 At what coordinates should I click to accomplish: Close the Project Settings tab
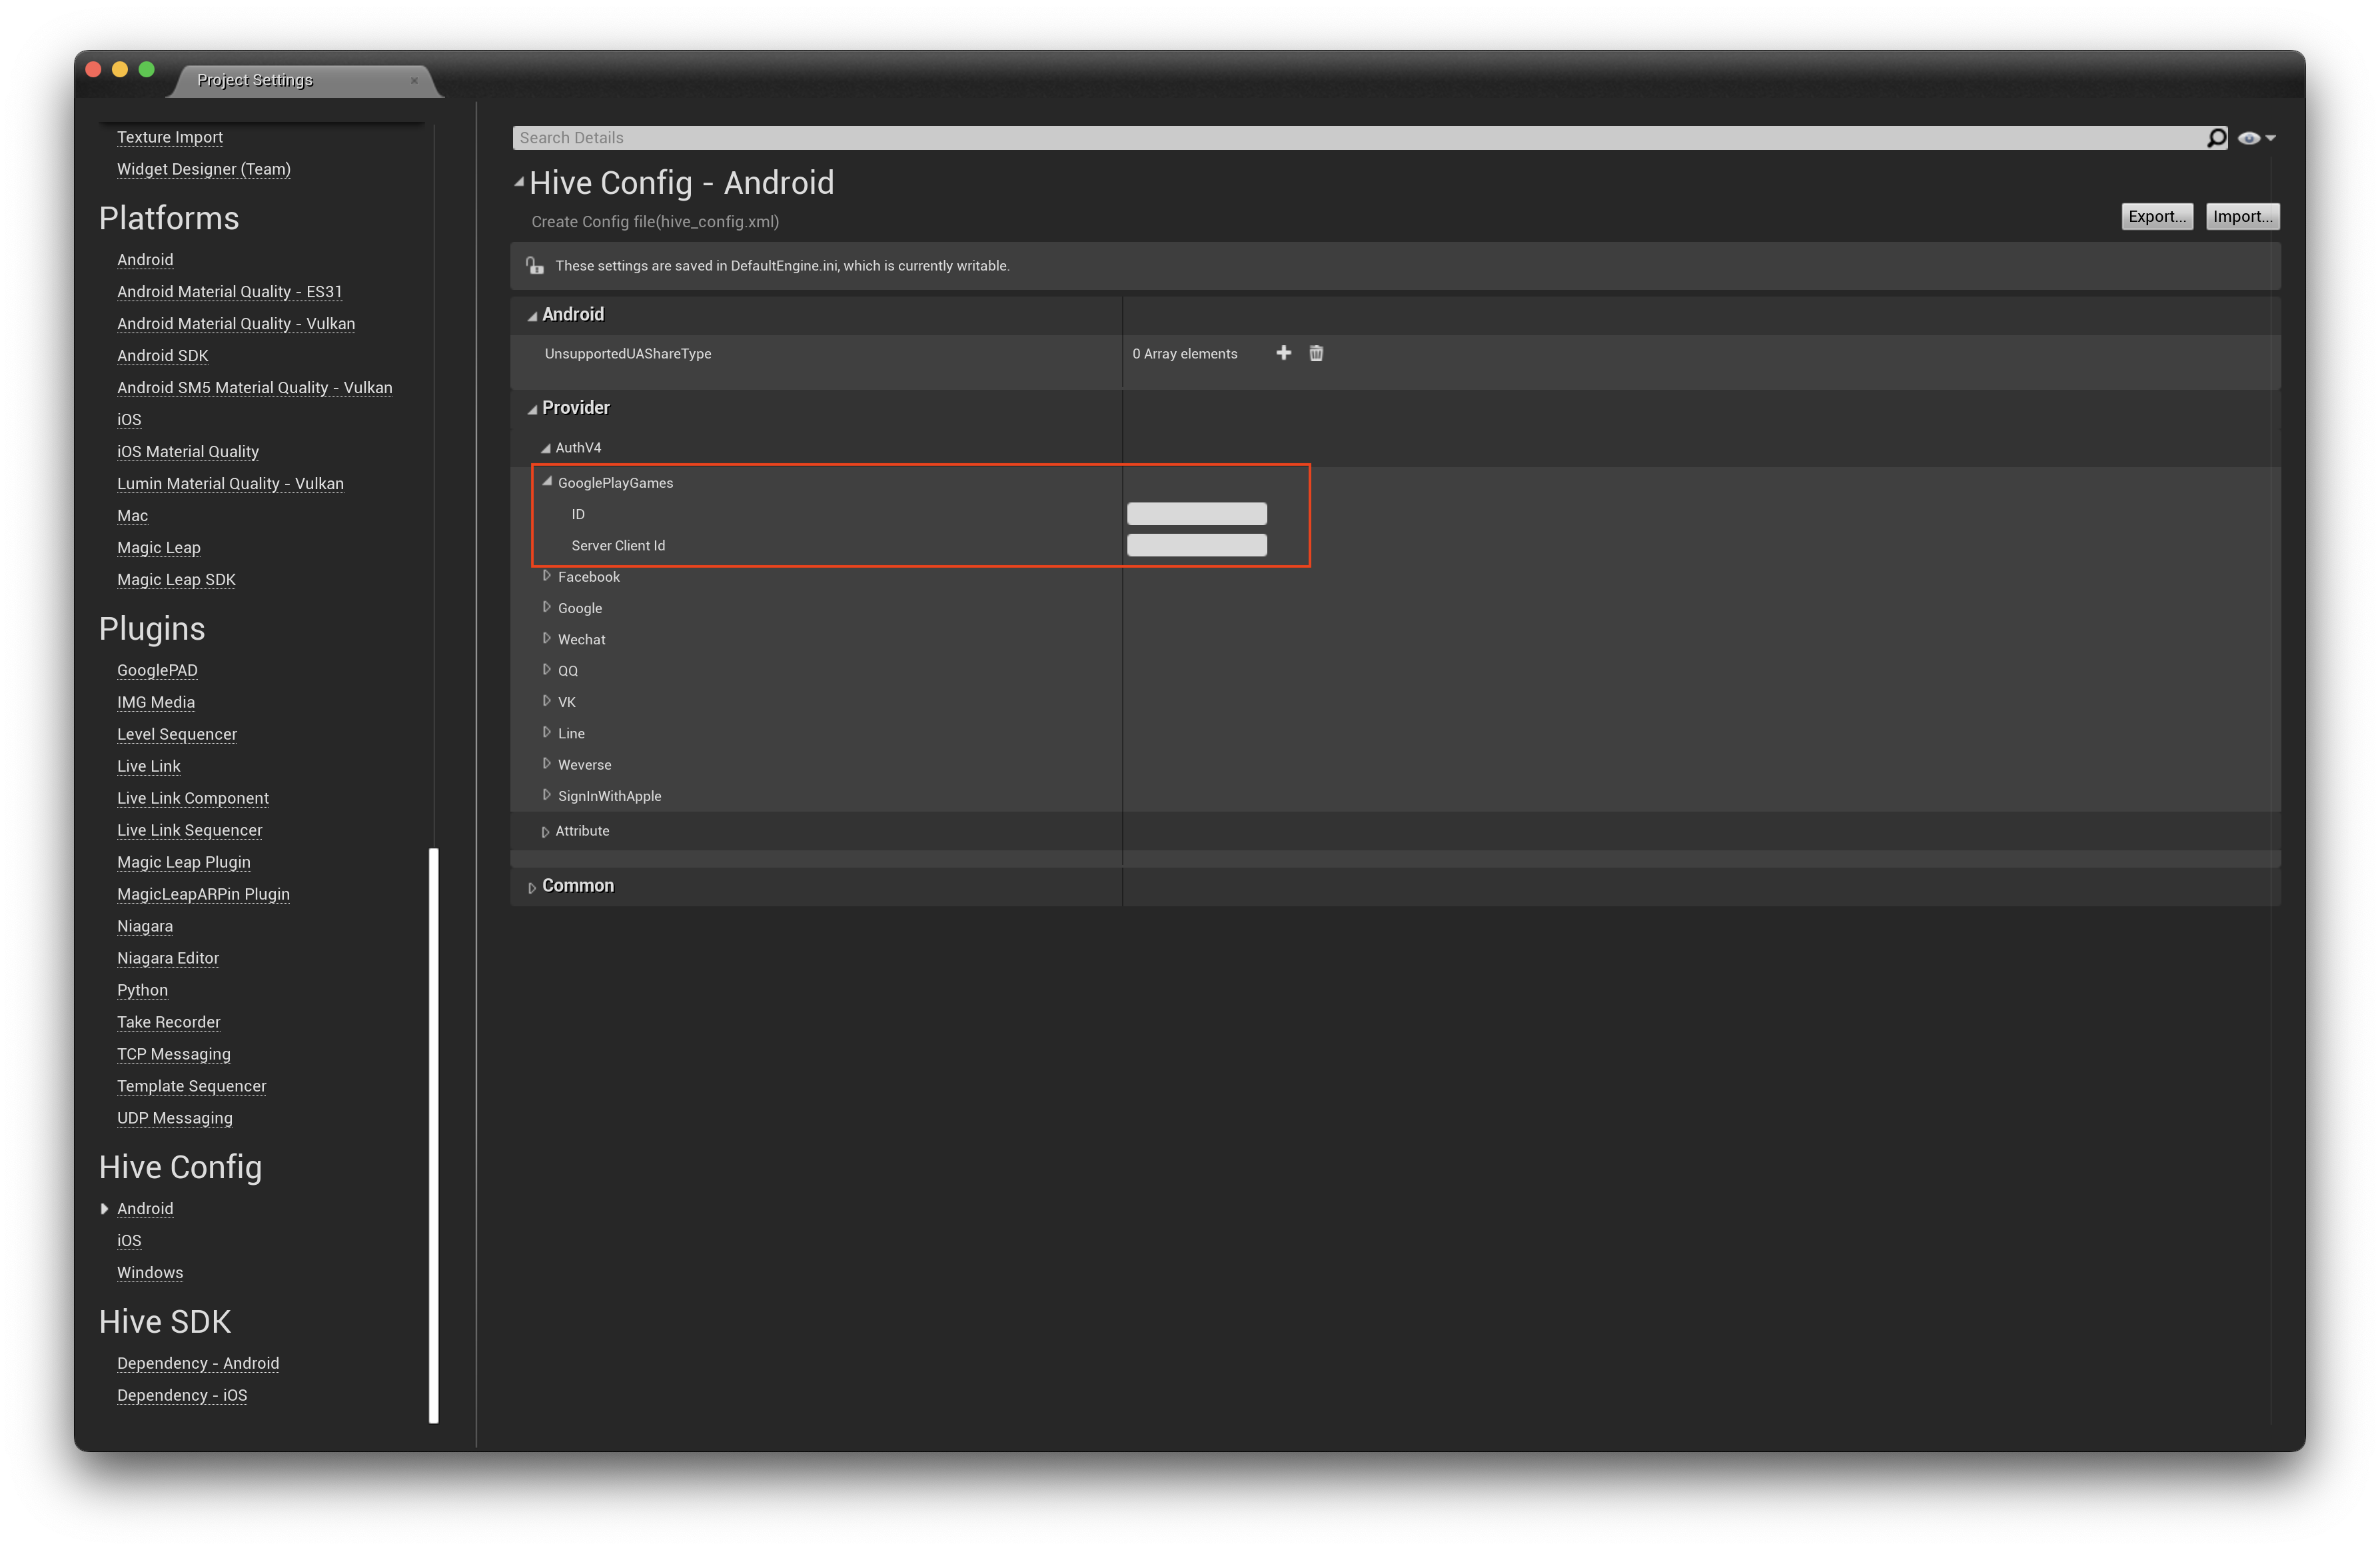coord(414,81)
